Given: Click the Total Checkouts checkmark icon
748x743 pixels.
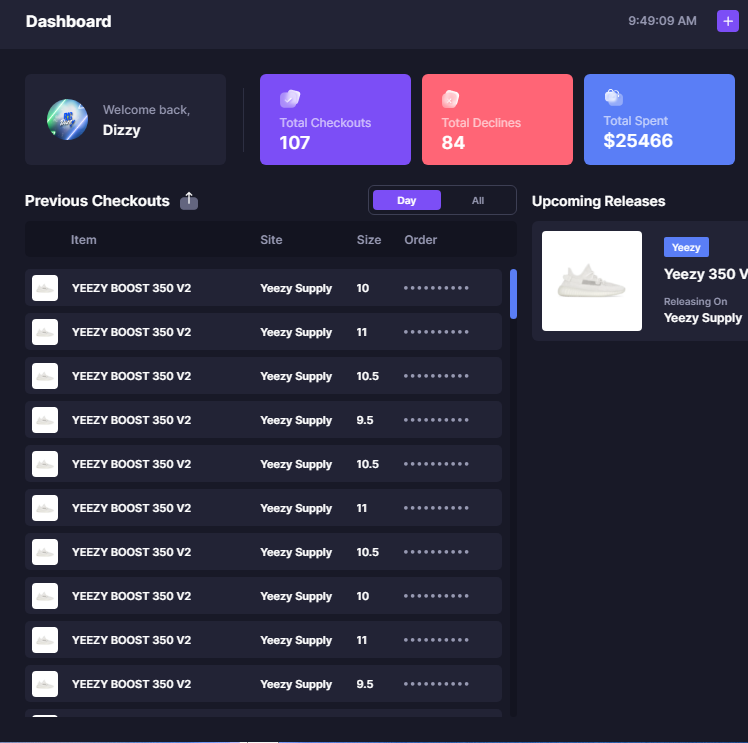Looking at the screenshot, I should (290, 99).
